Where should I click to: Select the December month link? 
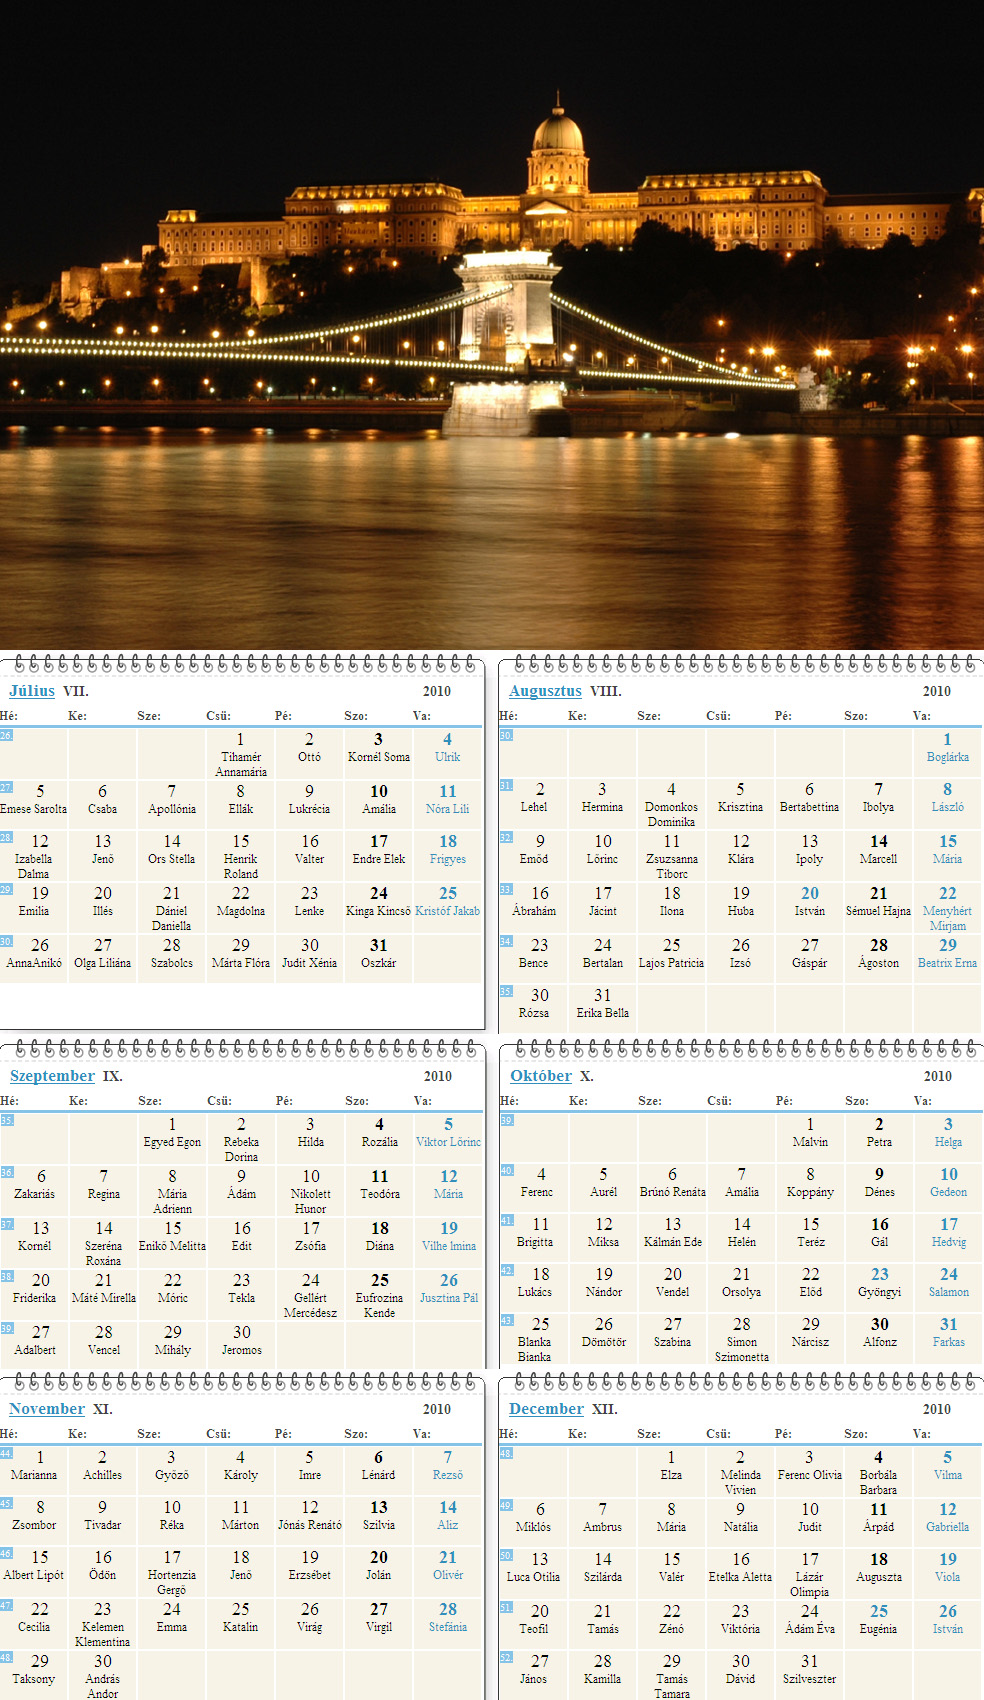coord(546,1409)
